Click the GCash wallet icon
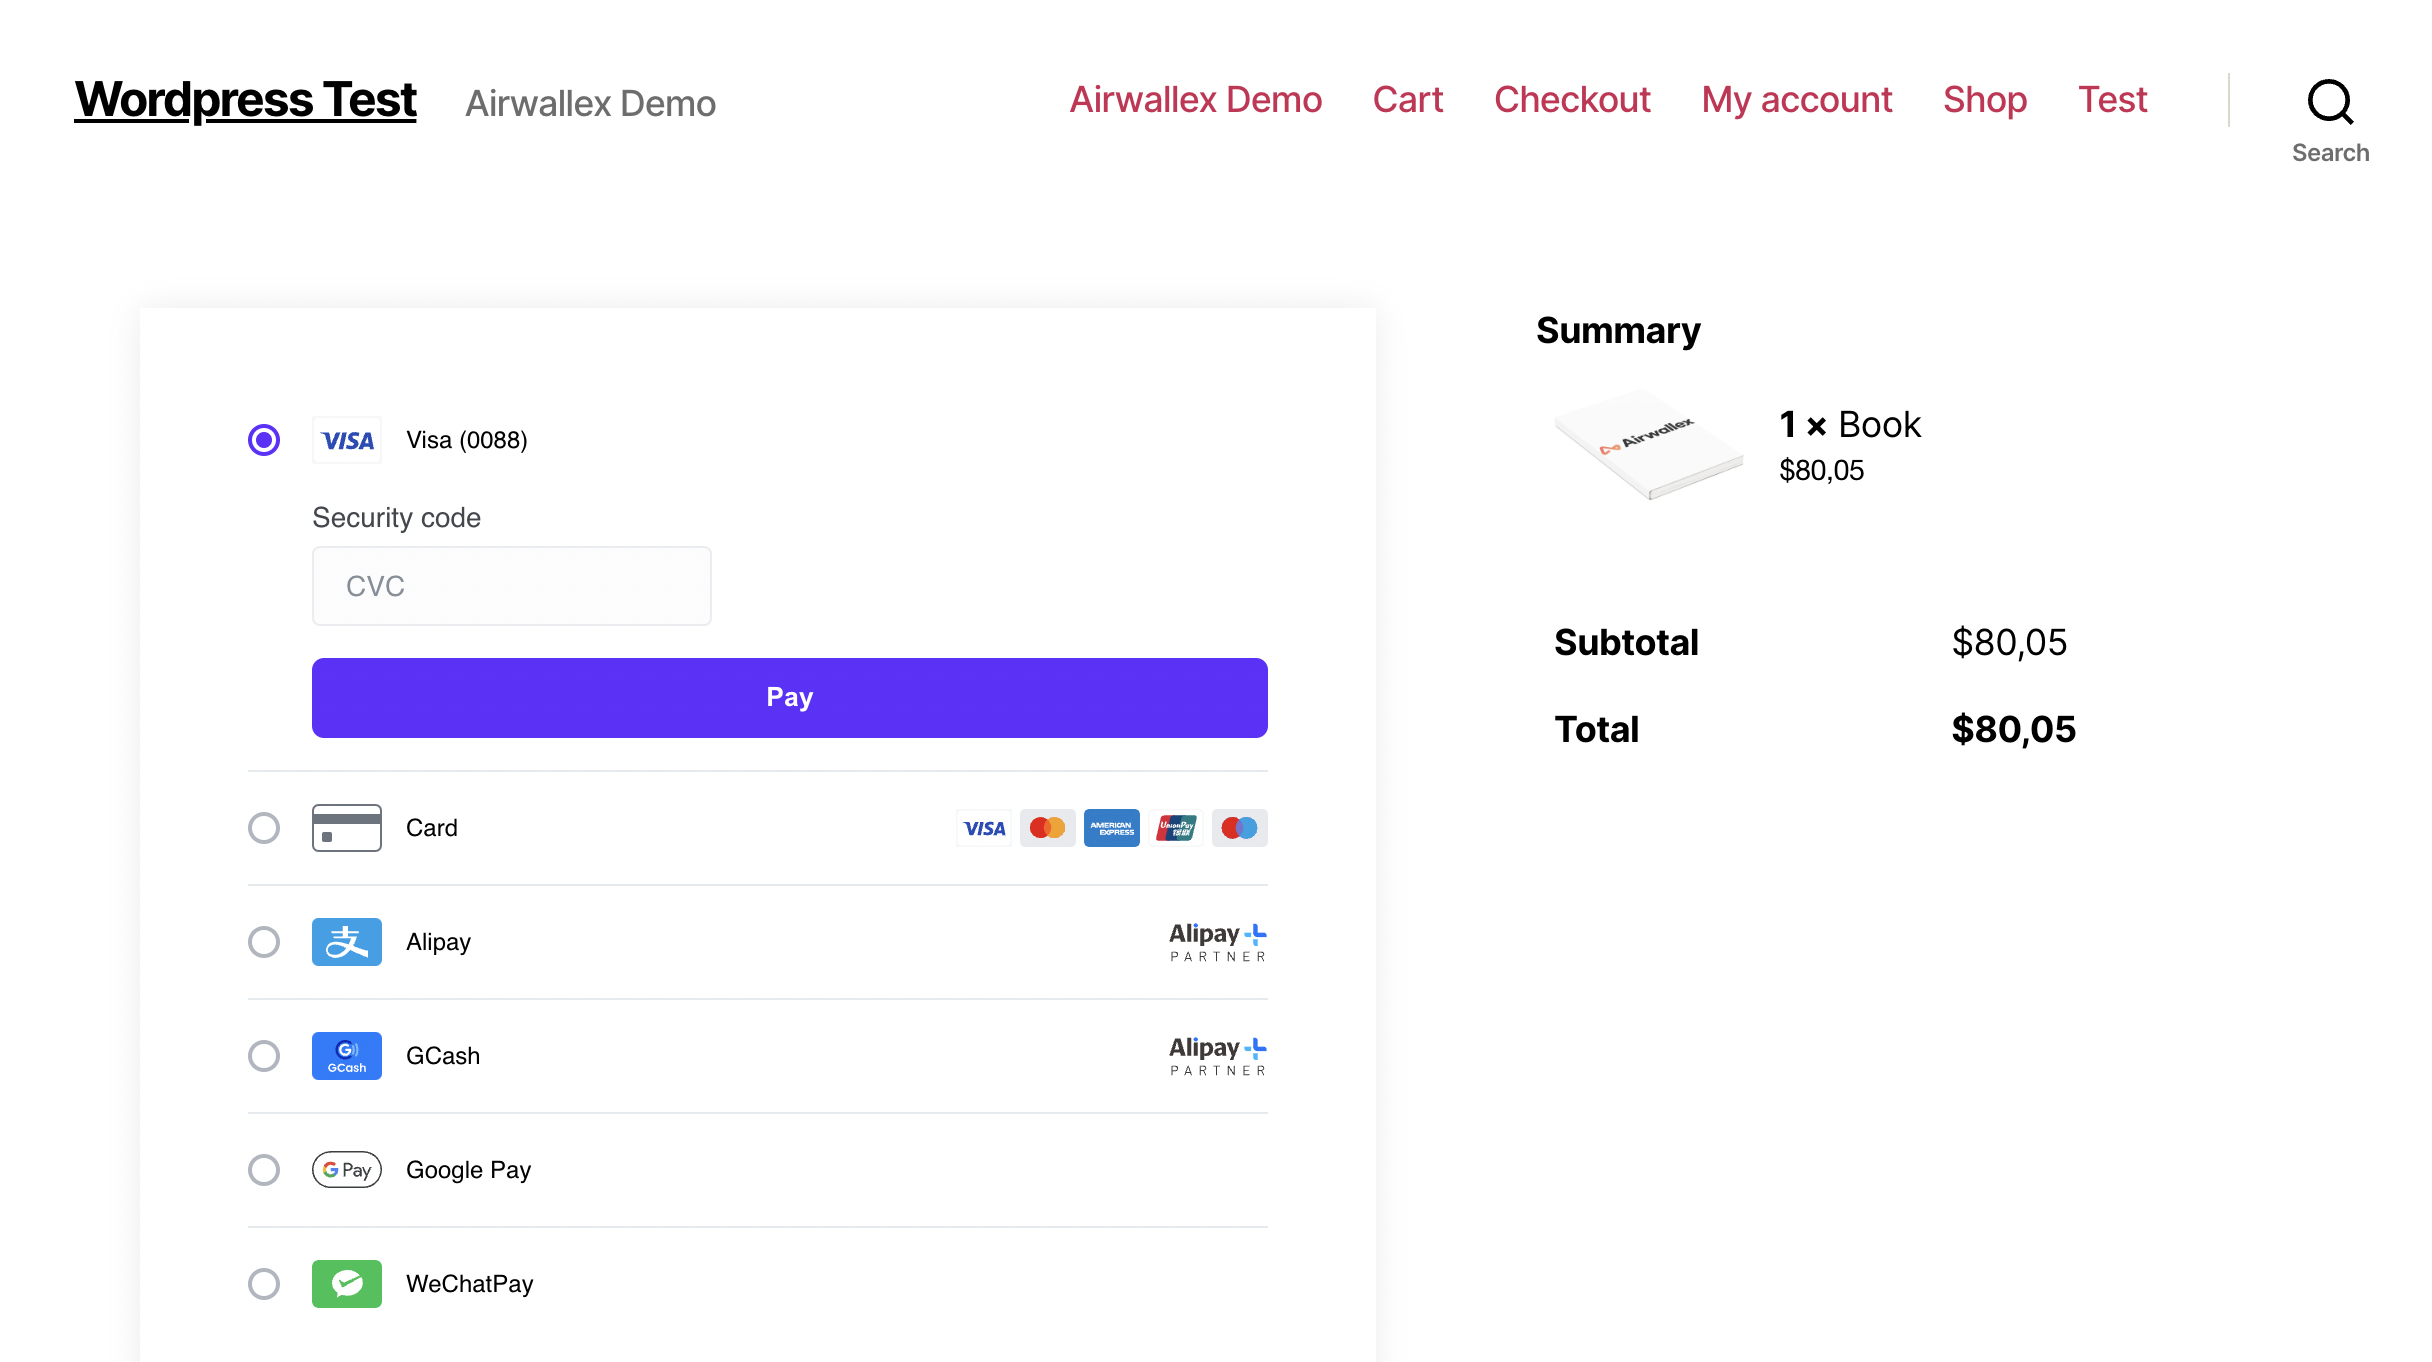The width and height of the screenshot is (2432, 1362). pyautogui.click(x=346, y=1055)
